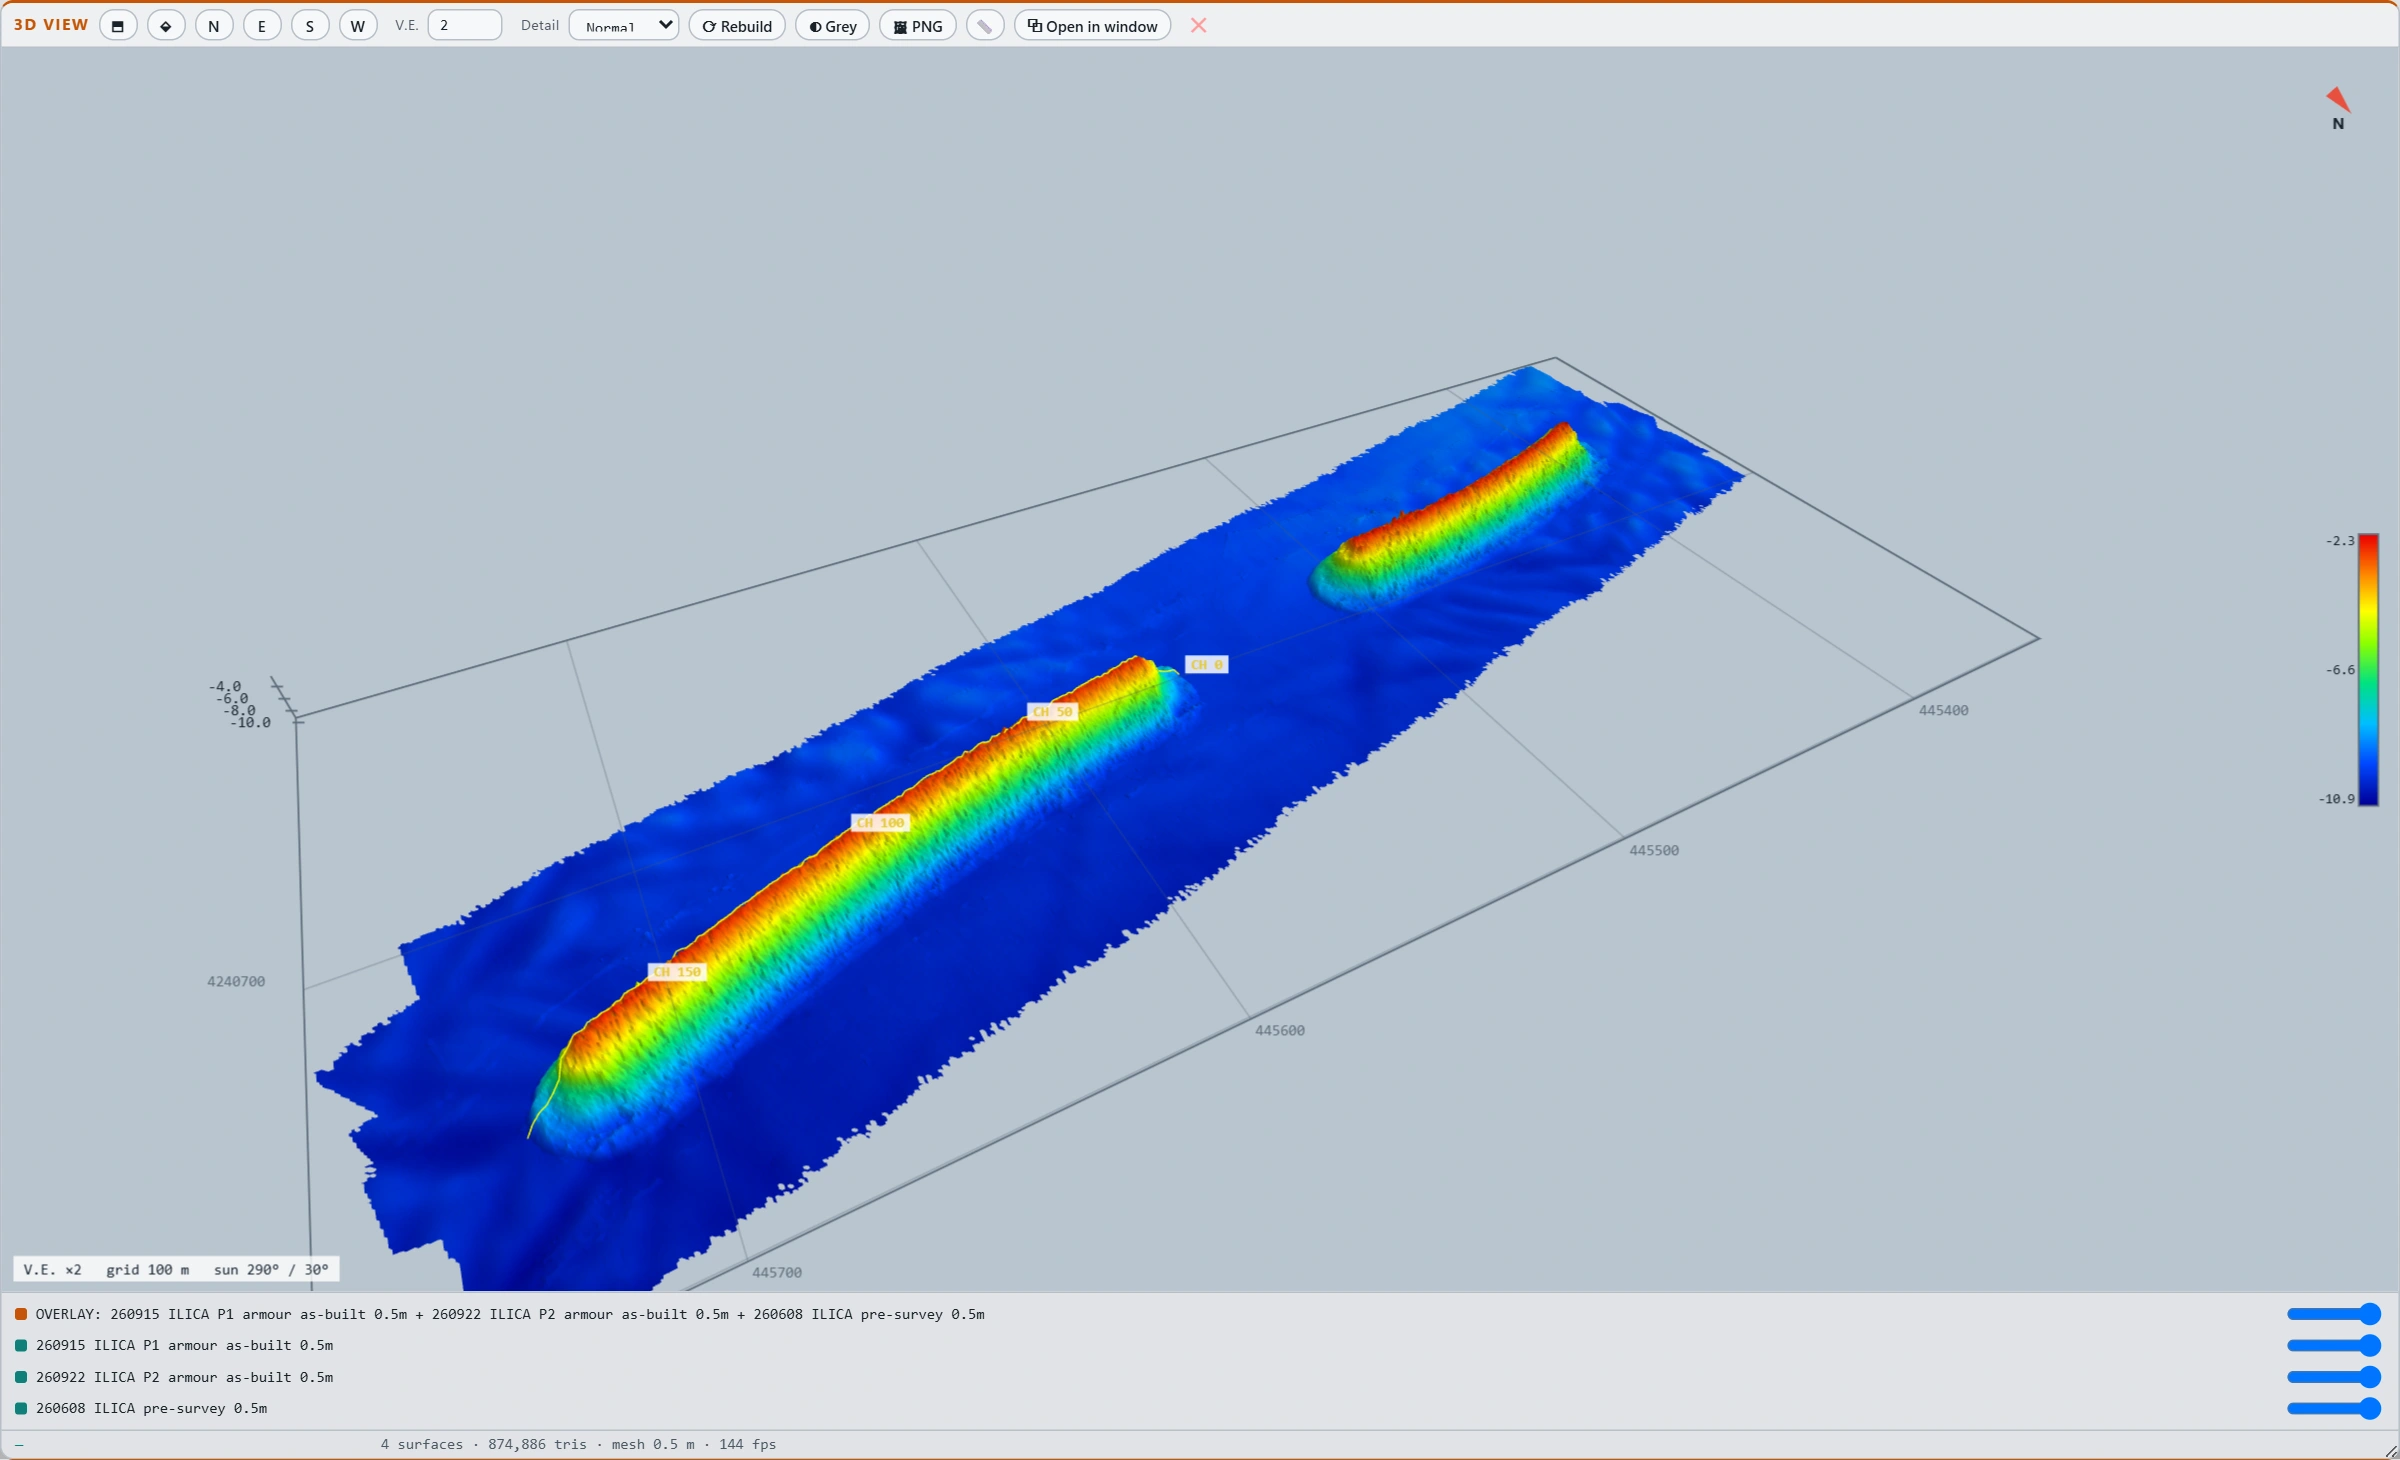Close the 3D view panel
This screenshot has width=2400, height=1460.
pyautogui.click(x=1199, y=26)
